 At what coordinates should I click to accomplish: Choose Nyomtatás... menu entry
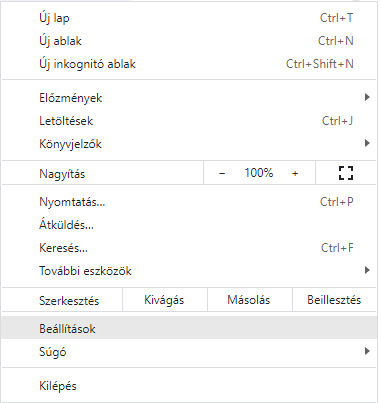tap(189, 202)
